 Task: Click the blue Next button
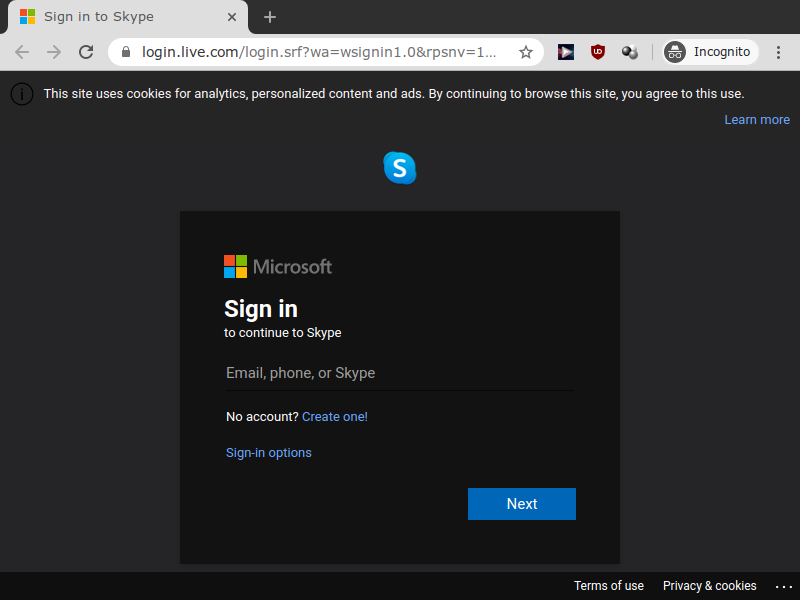coord(522,504)
